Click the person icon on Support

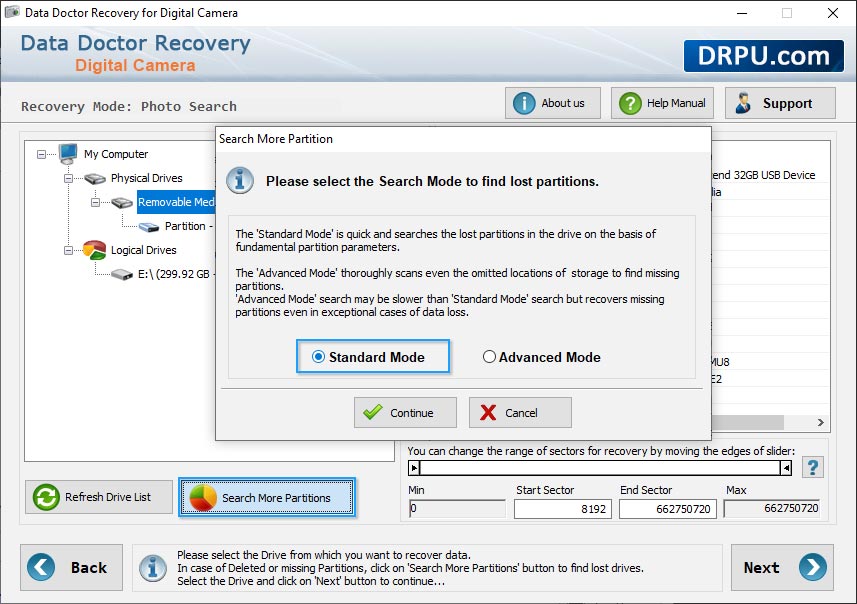(743, 103)
